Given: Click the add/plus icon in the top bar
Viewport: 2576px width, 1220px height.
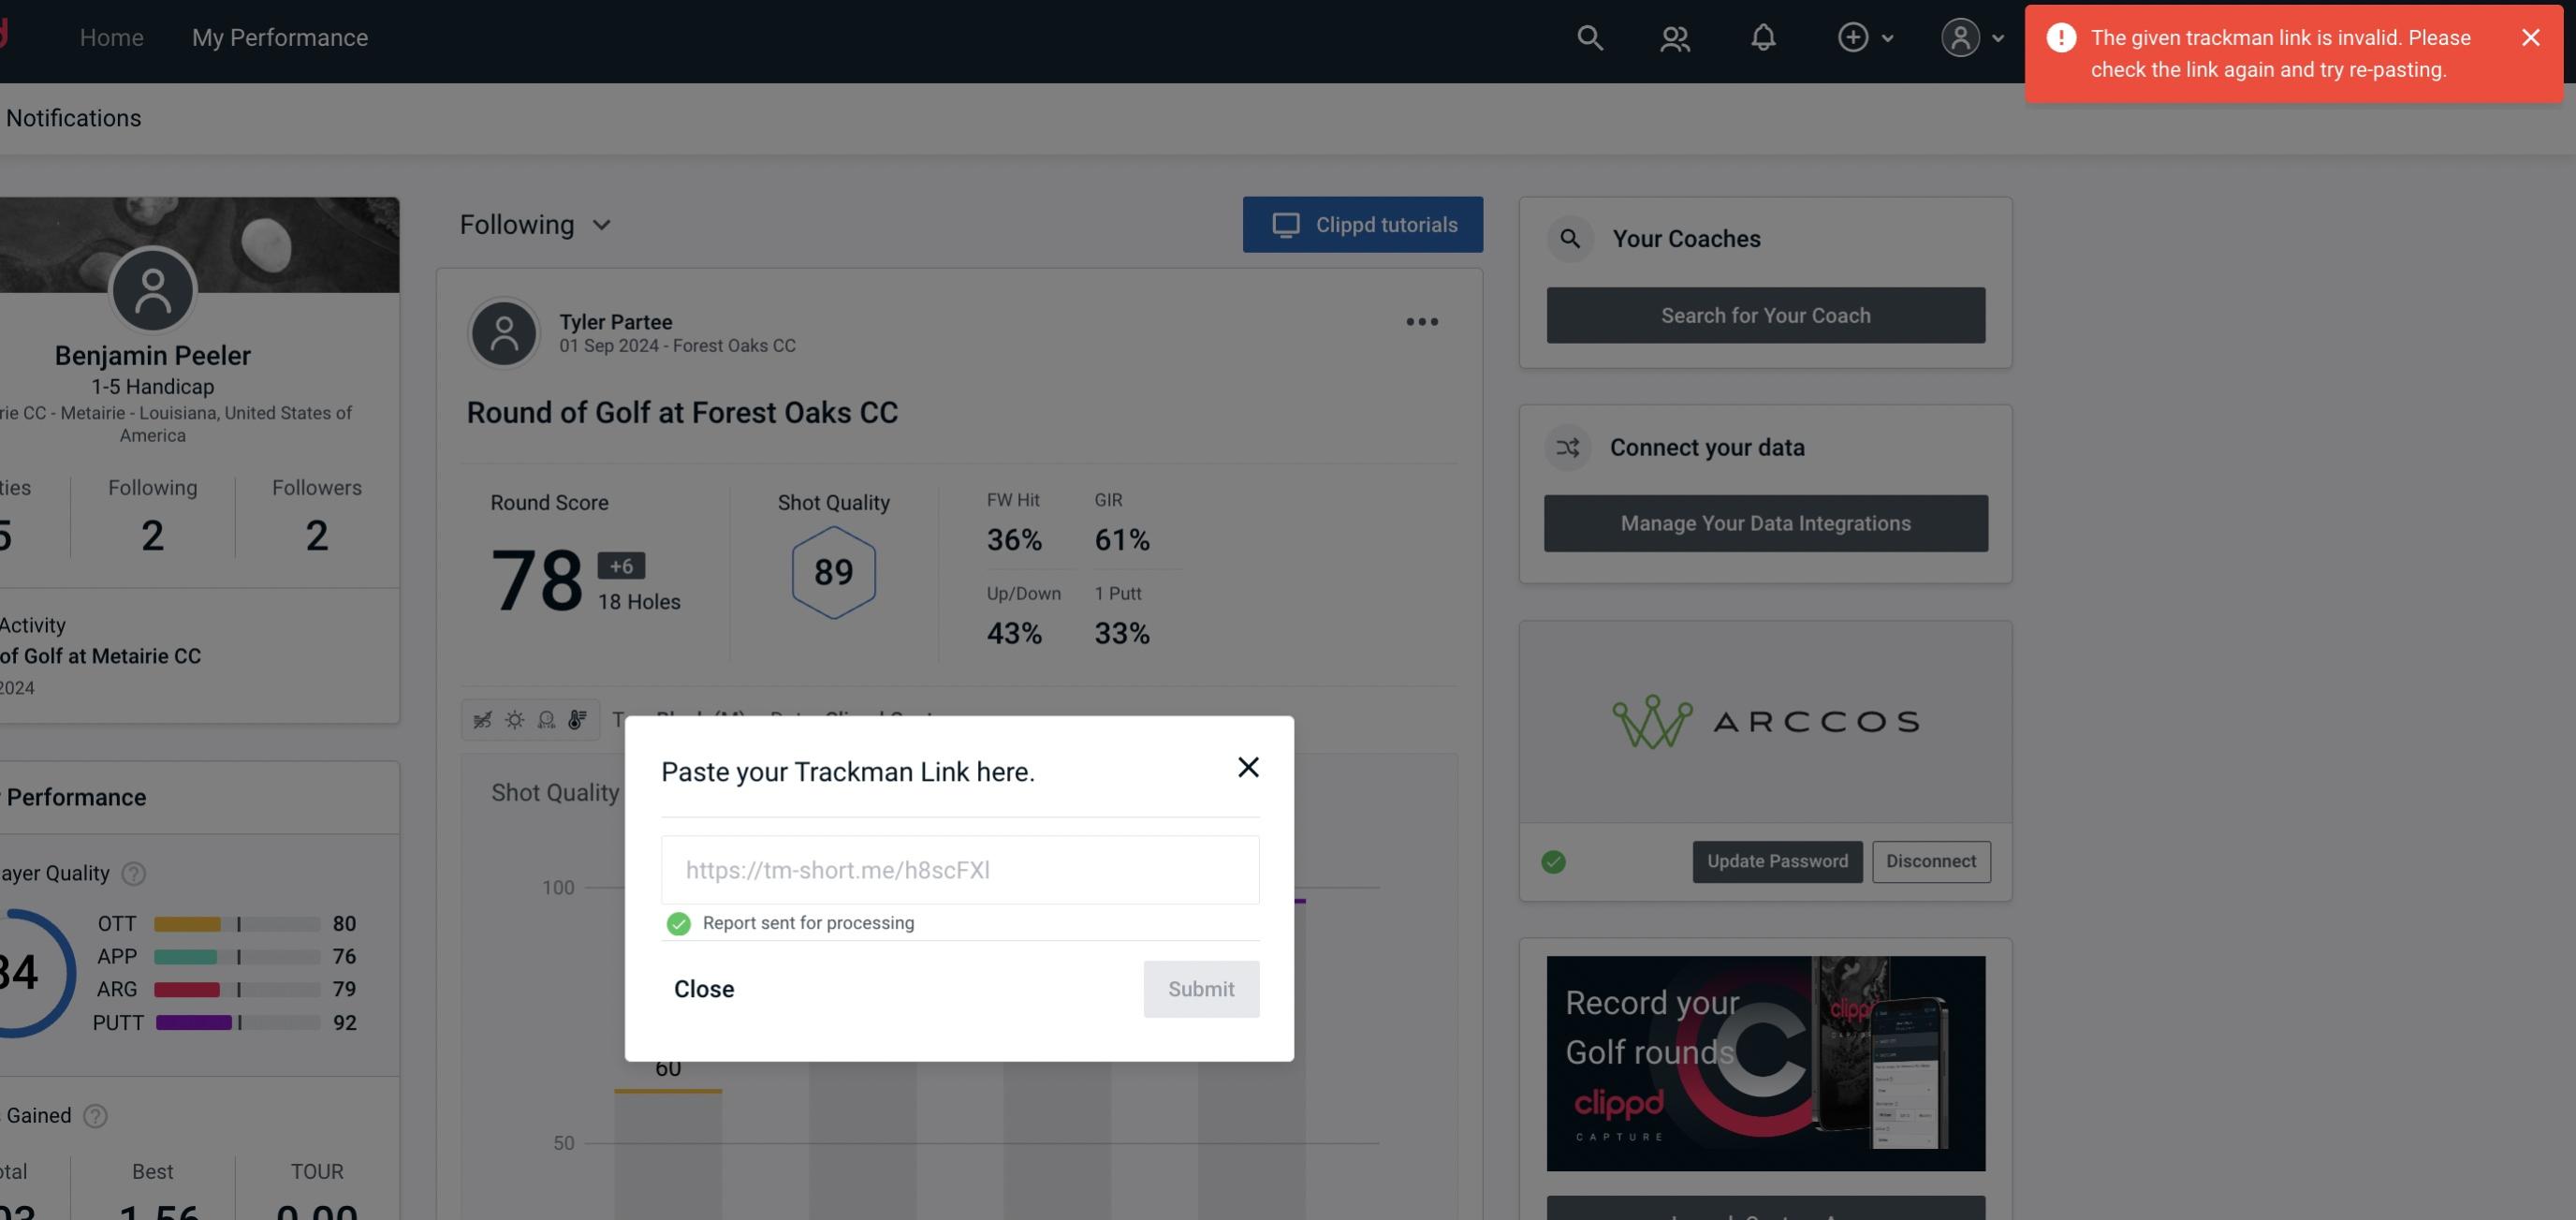Looking at the screenshot, I should pyautogui.click(x=1853, y=37).
